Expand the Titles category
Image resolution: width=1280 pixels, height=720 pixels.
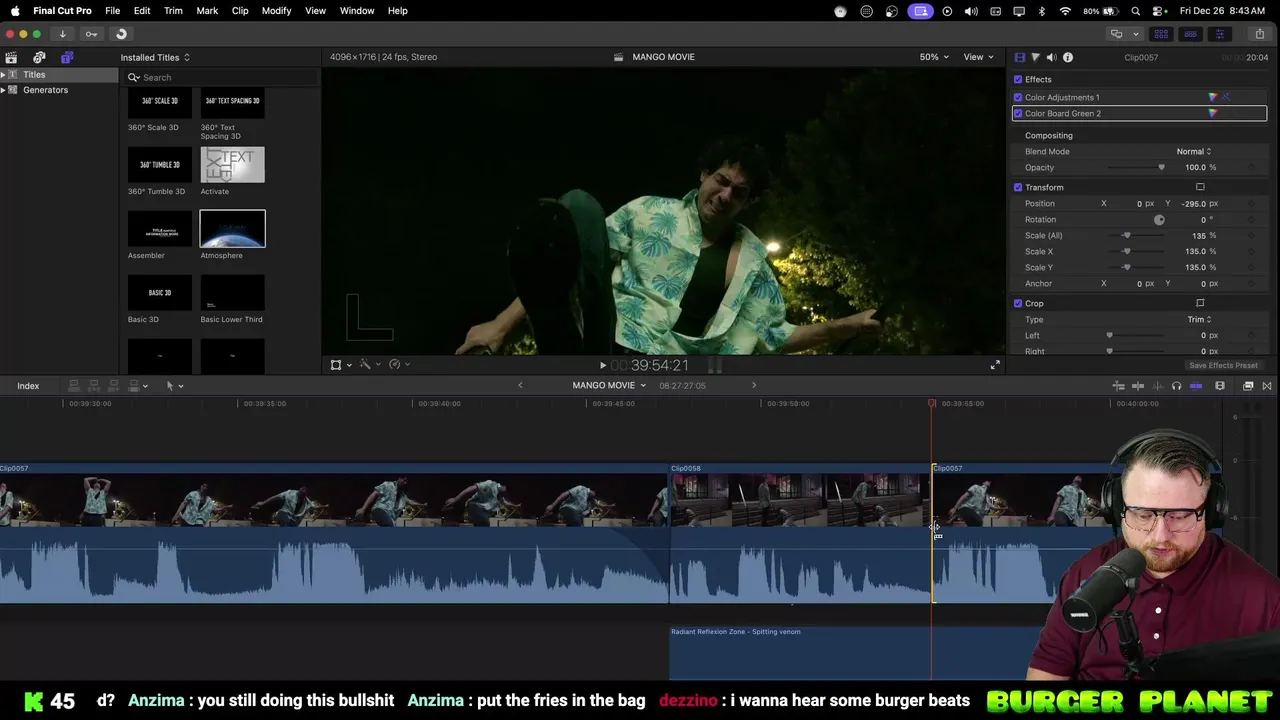(3, 75)
